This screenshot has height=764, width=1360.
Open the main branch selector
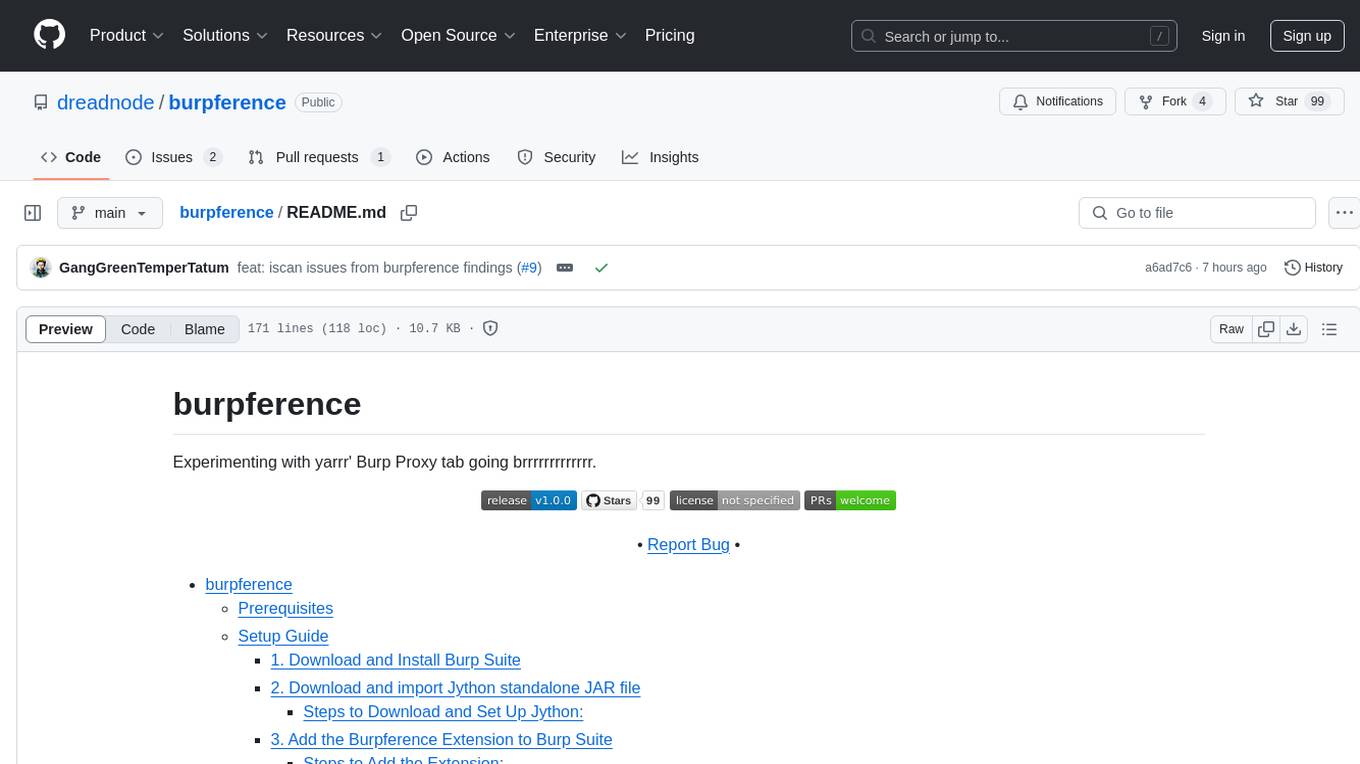coord(109,213)
